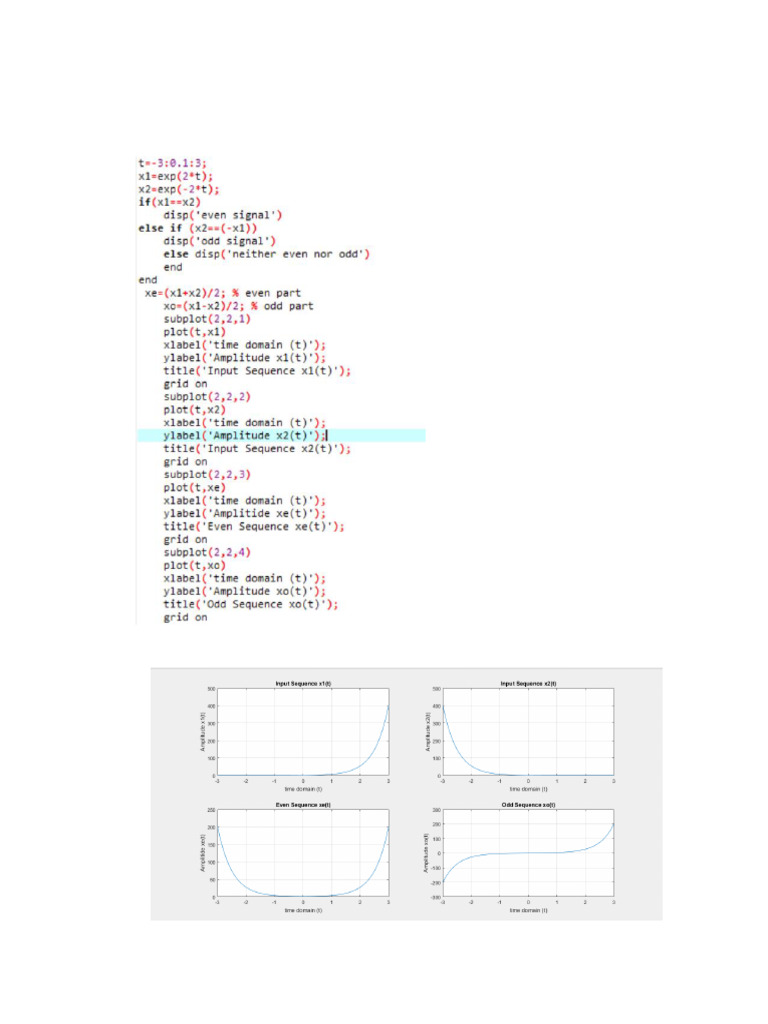The width and height of the screenshot is (768, 1024).
Task: Click the 'Input Sequence x2(t)' graph heading
Action: click(x=528, y=684)
